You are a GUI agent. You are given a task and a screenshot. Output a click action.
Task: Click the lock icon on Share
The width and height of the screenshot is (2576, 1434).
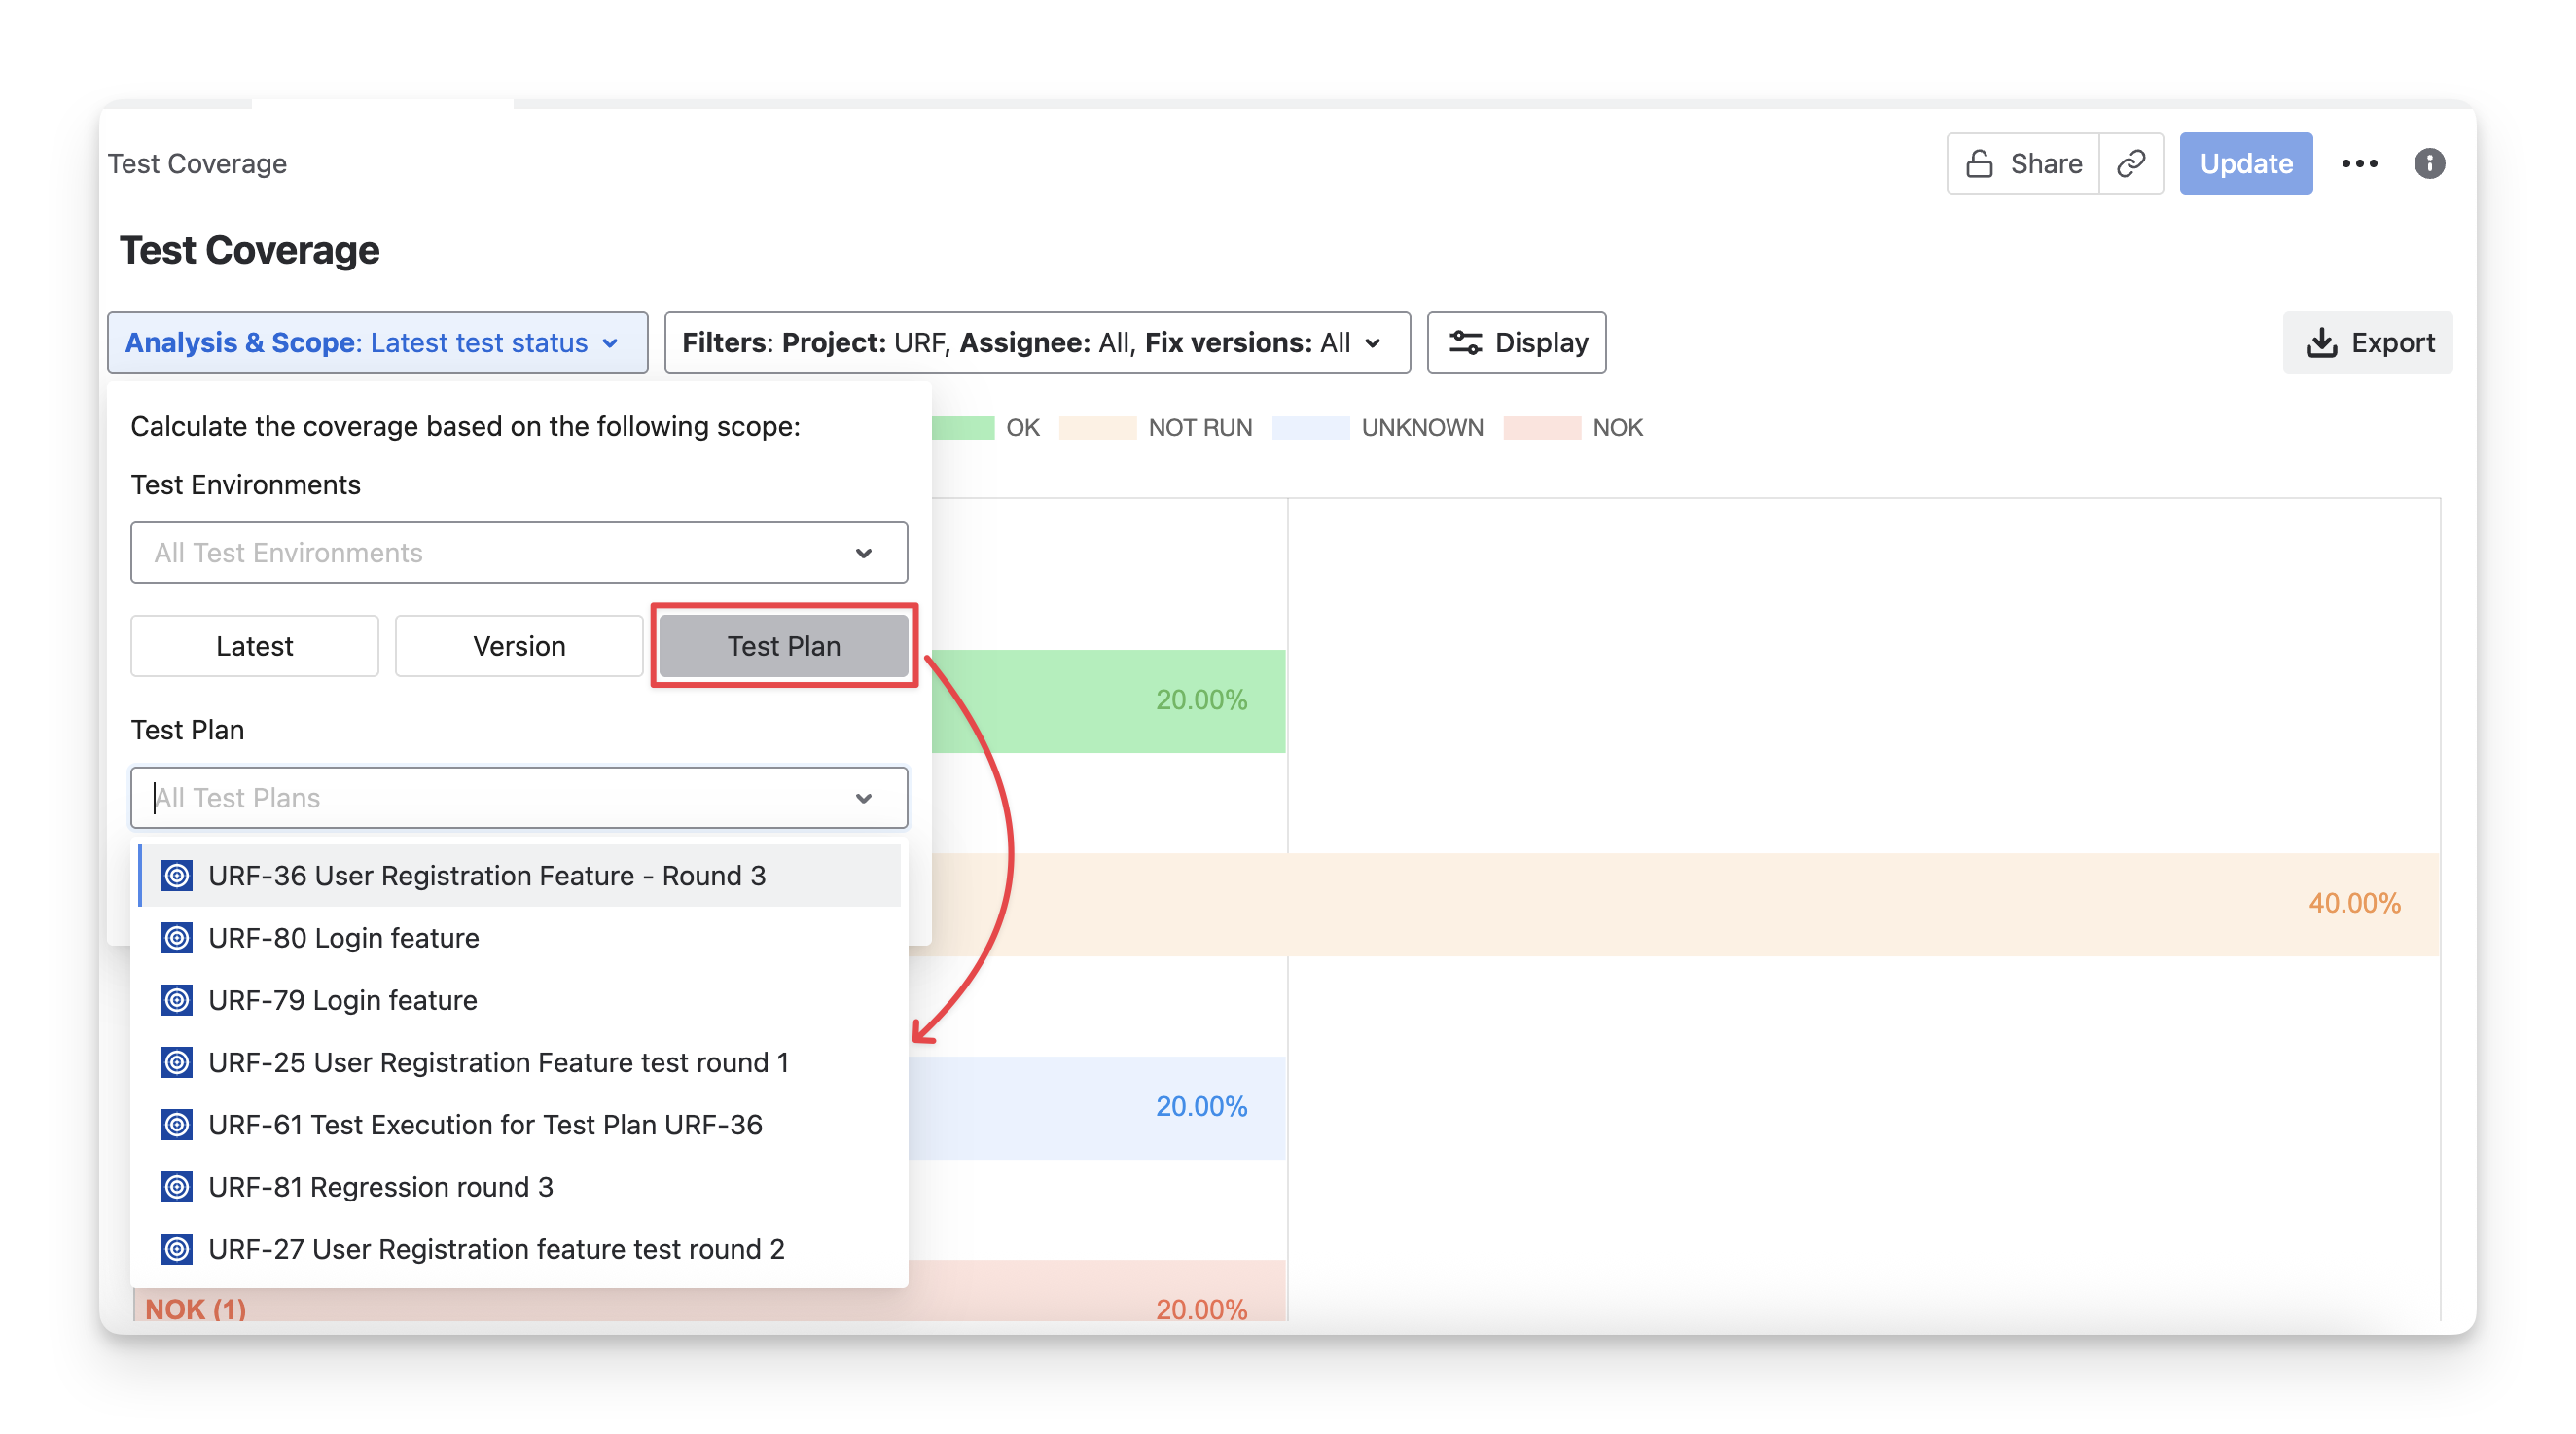click(1979, 163)
